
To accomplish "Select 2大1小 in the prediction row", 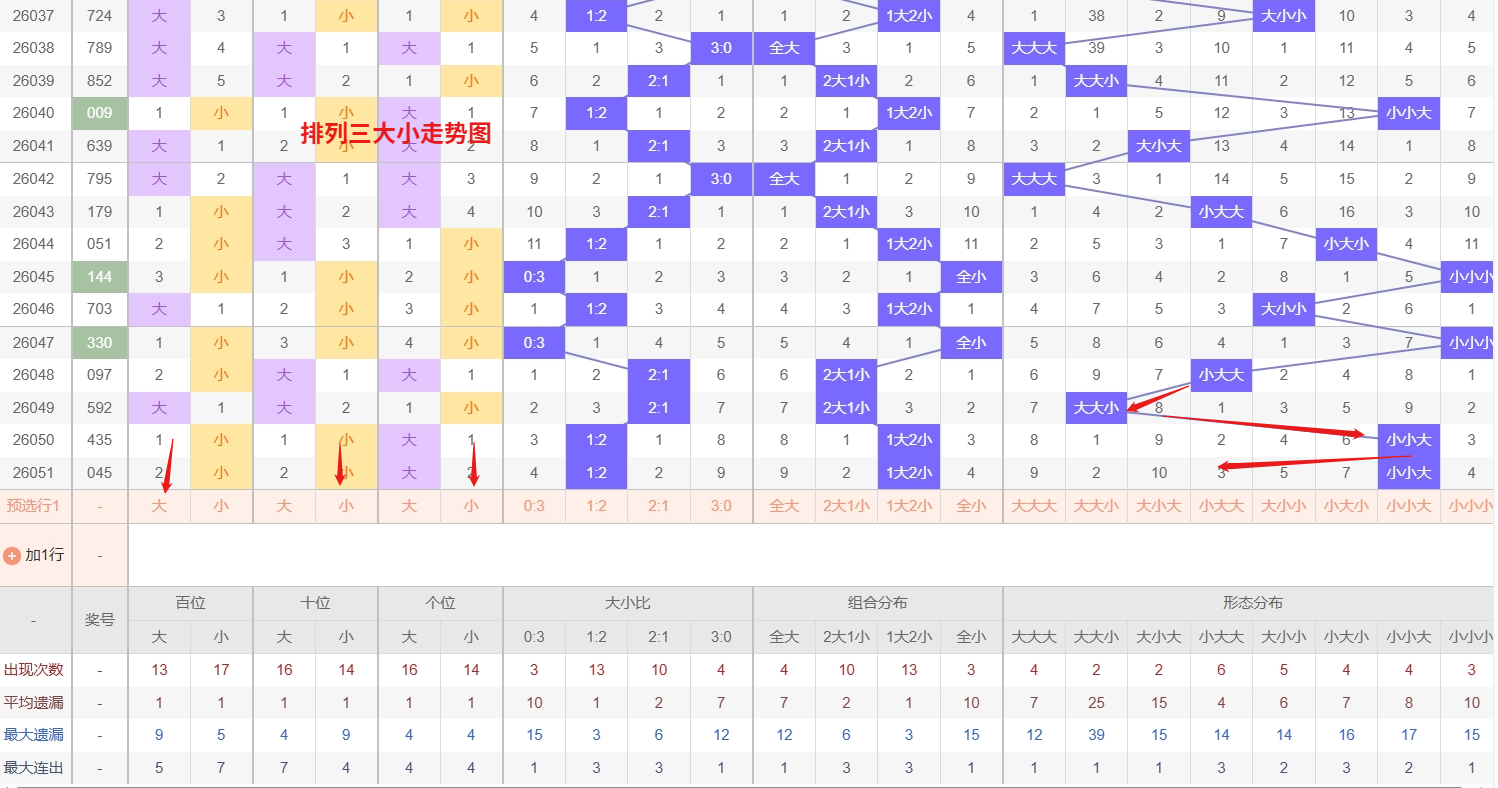I will [x=846, y=506].
